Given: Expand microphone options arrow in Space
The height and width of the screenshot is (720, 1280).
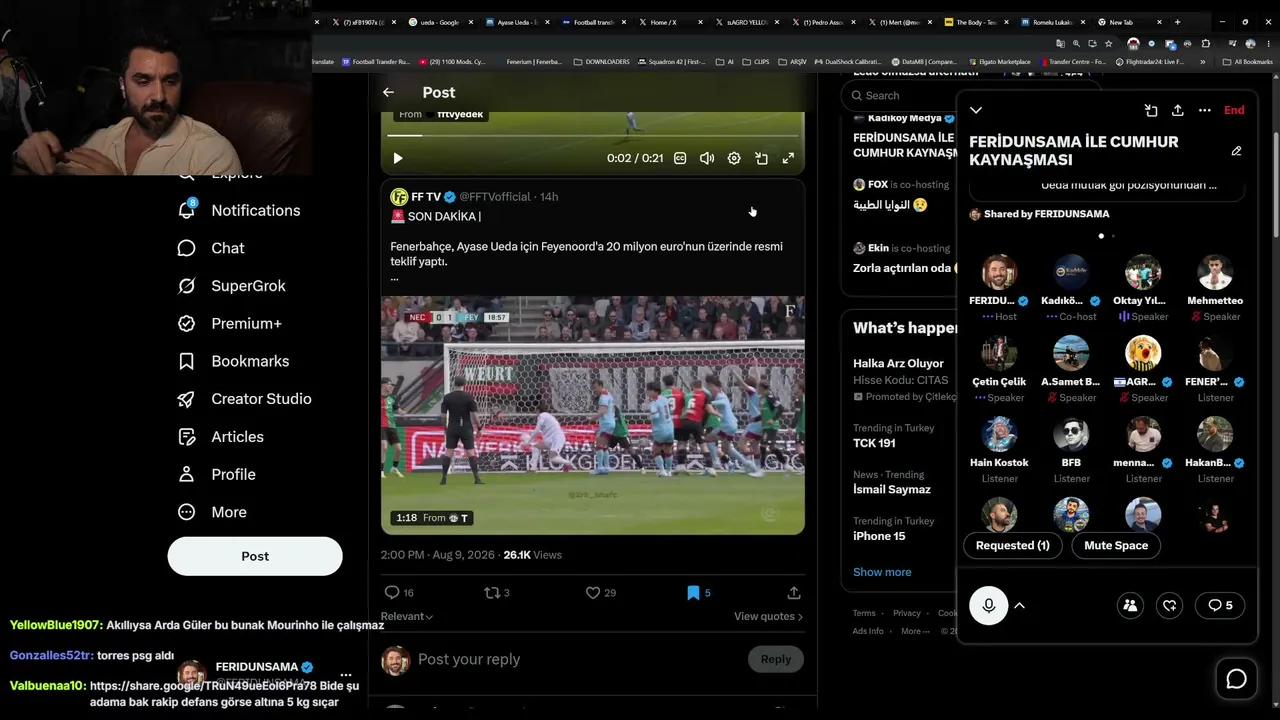Looking at the screenshot, I should click(1019, 605).
